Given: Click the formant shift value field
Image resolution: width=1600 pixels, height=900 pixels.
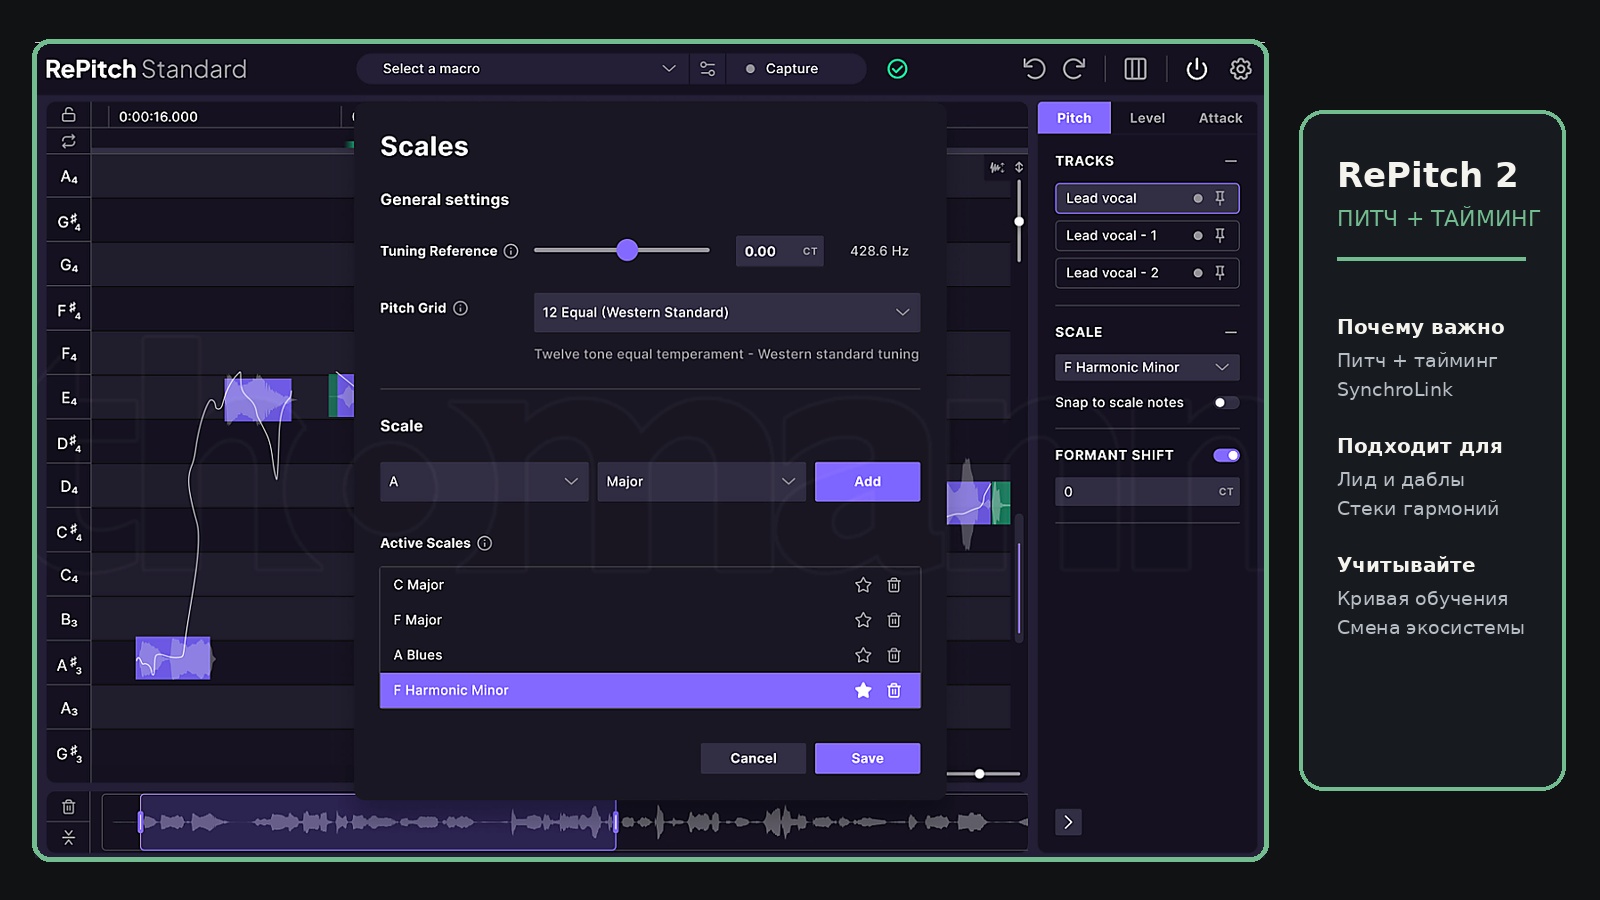Looking at the screenshot, I should [x=1147, y=491].
